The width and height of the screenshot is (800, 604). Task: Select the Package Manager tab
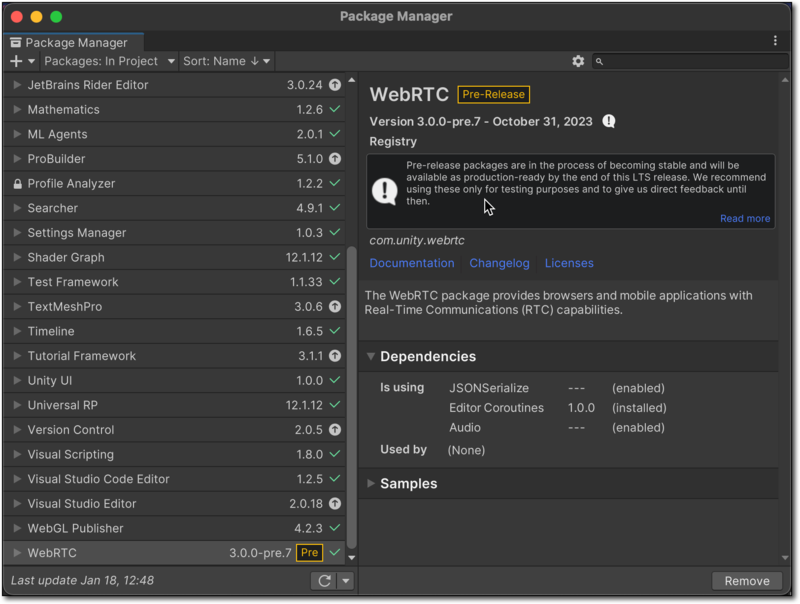(x=72, y=42)
